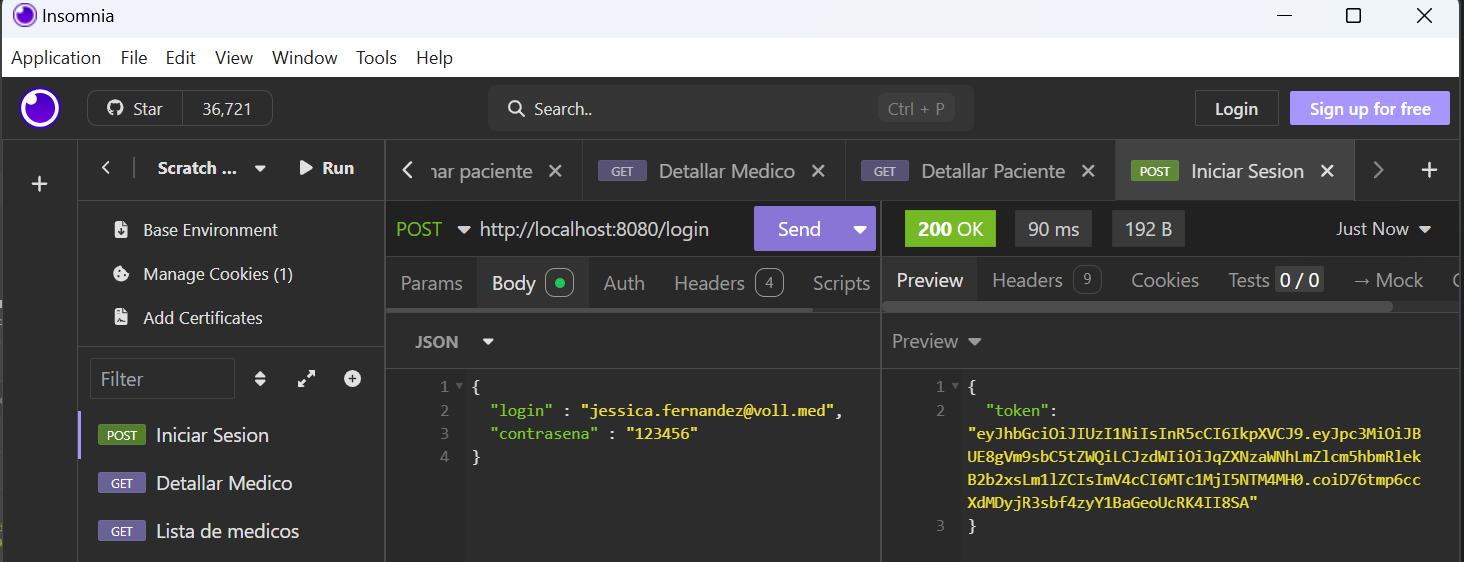This screenshot has width=1464, height=562.
Task: Open the Edit menu
Action: click(x=180, y=58)
